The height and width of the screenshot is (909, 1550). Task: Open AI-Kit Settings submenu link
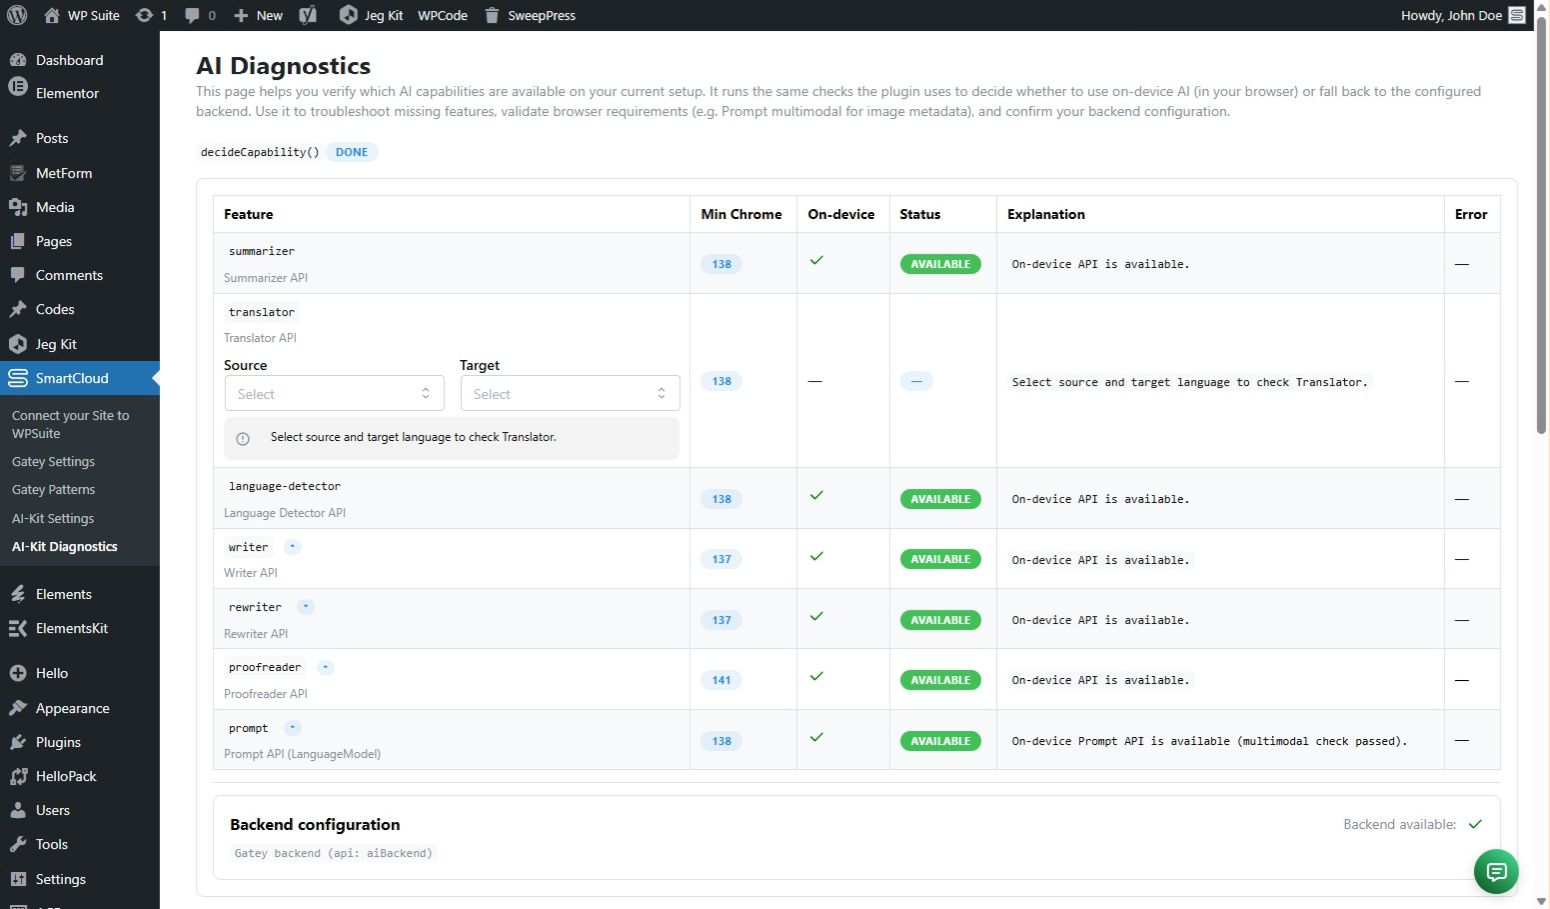click(53, 519)
